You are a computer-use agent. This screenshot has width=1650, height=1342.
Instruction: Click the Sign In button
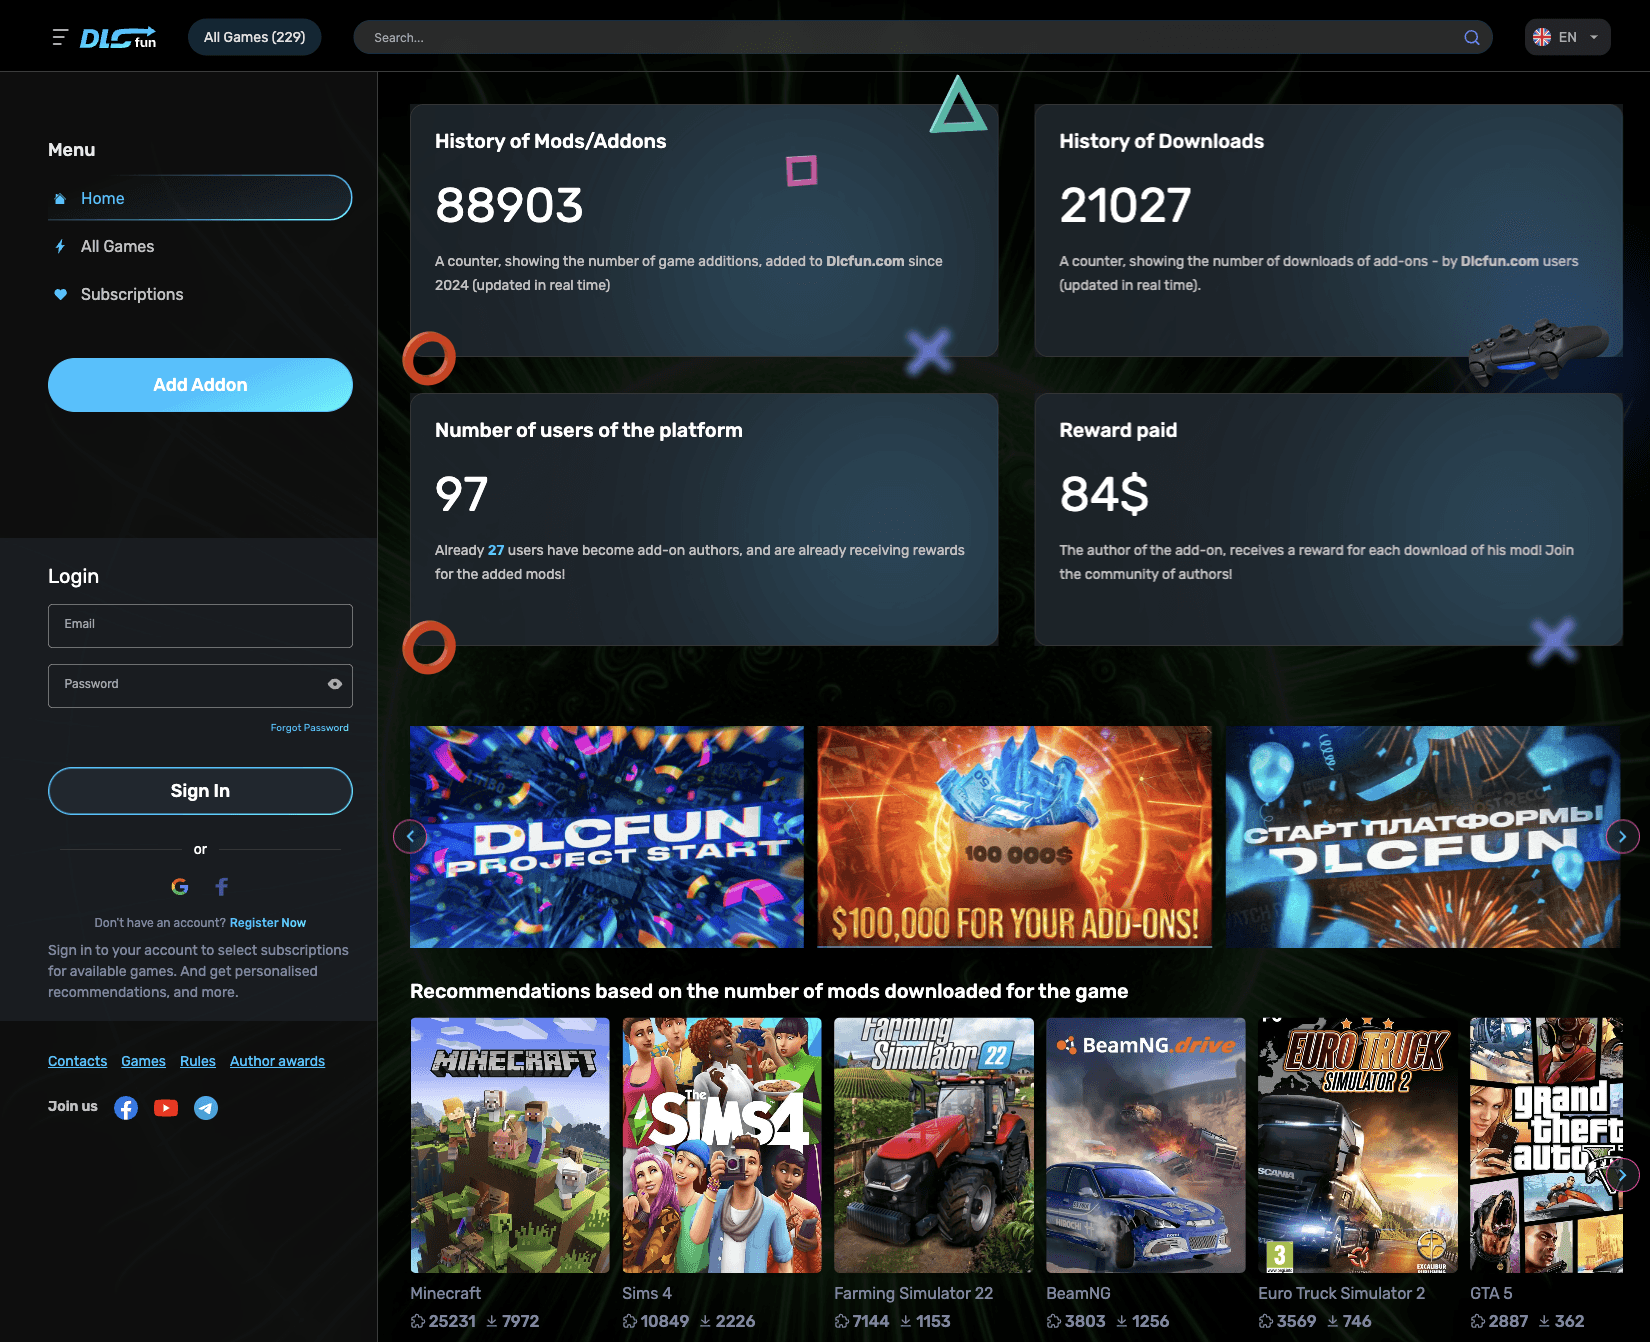(x=200, y=791)
